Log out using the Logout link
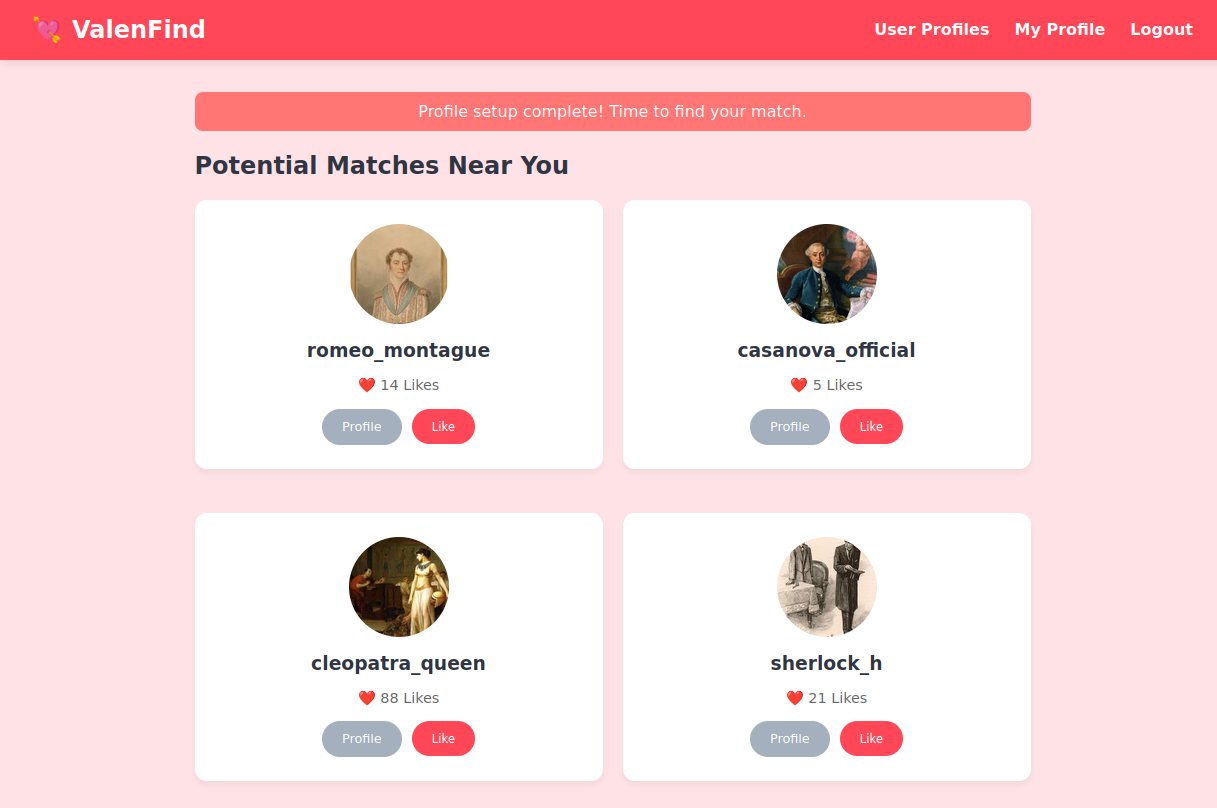The image size is (1217, 808). [1161, 30]
